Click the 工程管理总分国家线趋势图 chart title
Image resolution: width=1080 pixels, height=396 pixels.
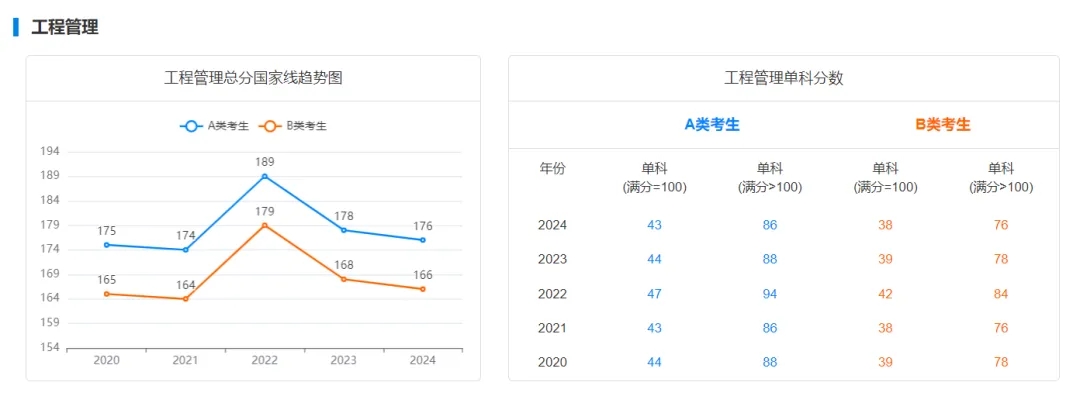253,78
